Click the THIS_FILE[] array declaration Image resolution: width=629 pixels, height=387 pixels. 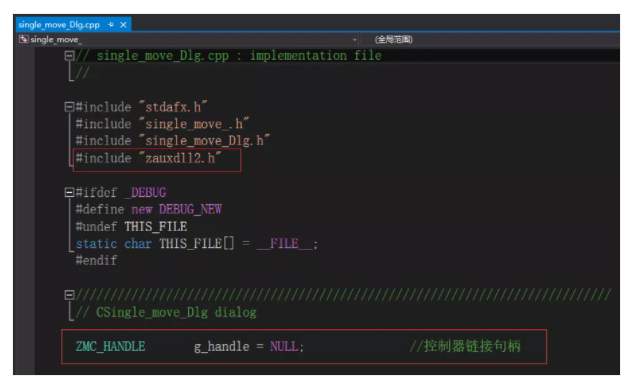pyautogui.click(x=197, y=243)
